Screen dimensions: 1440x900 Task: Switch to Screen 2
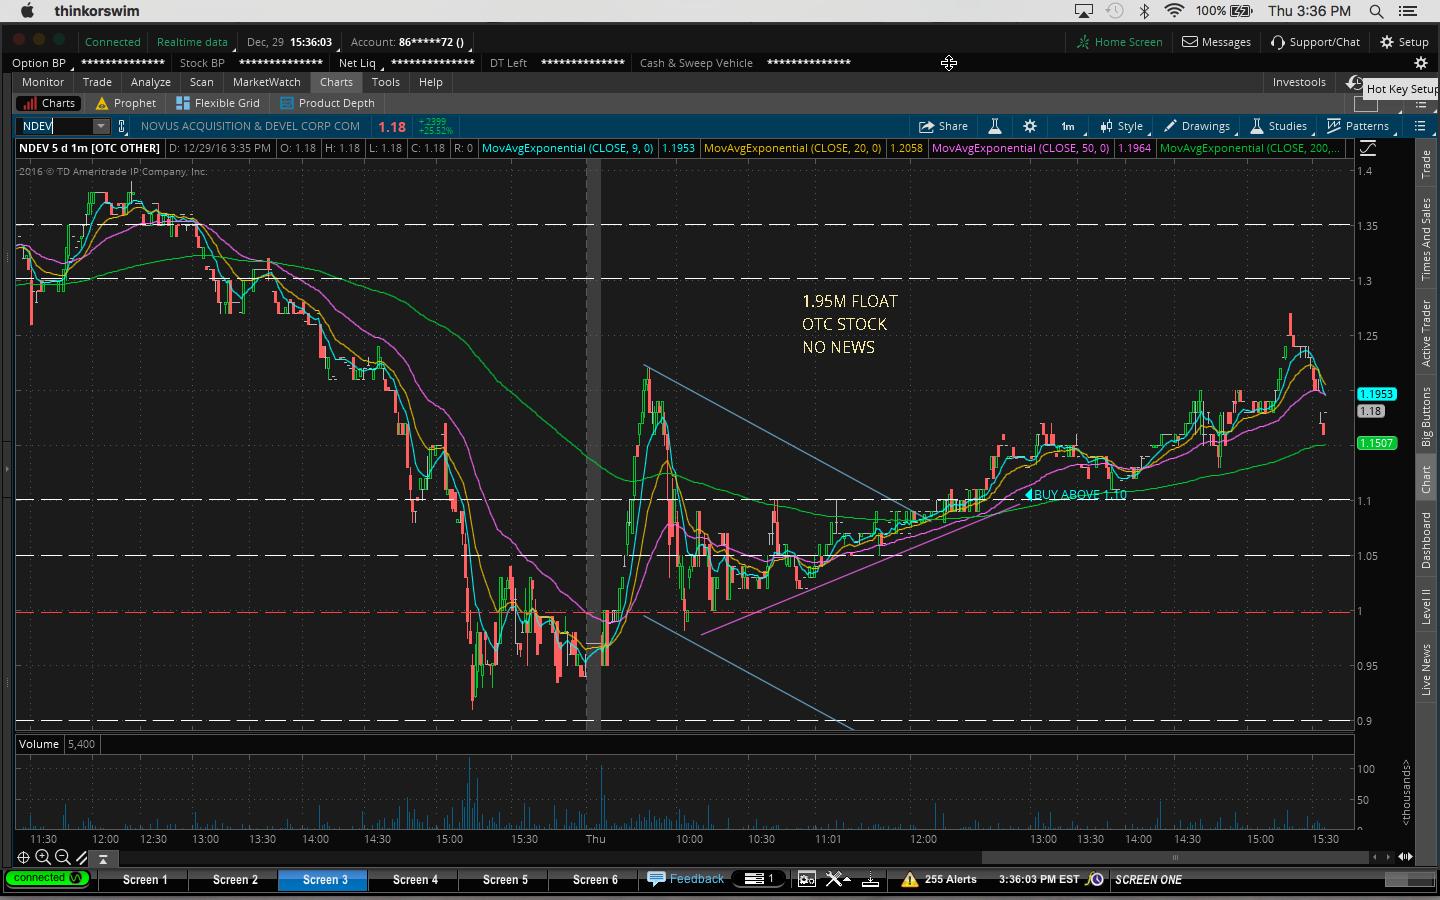tap(235, 880)
